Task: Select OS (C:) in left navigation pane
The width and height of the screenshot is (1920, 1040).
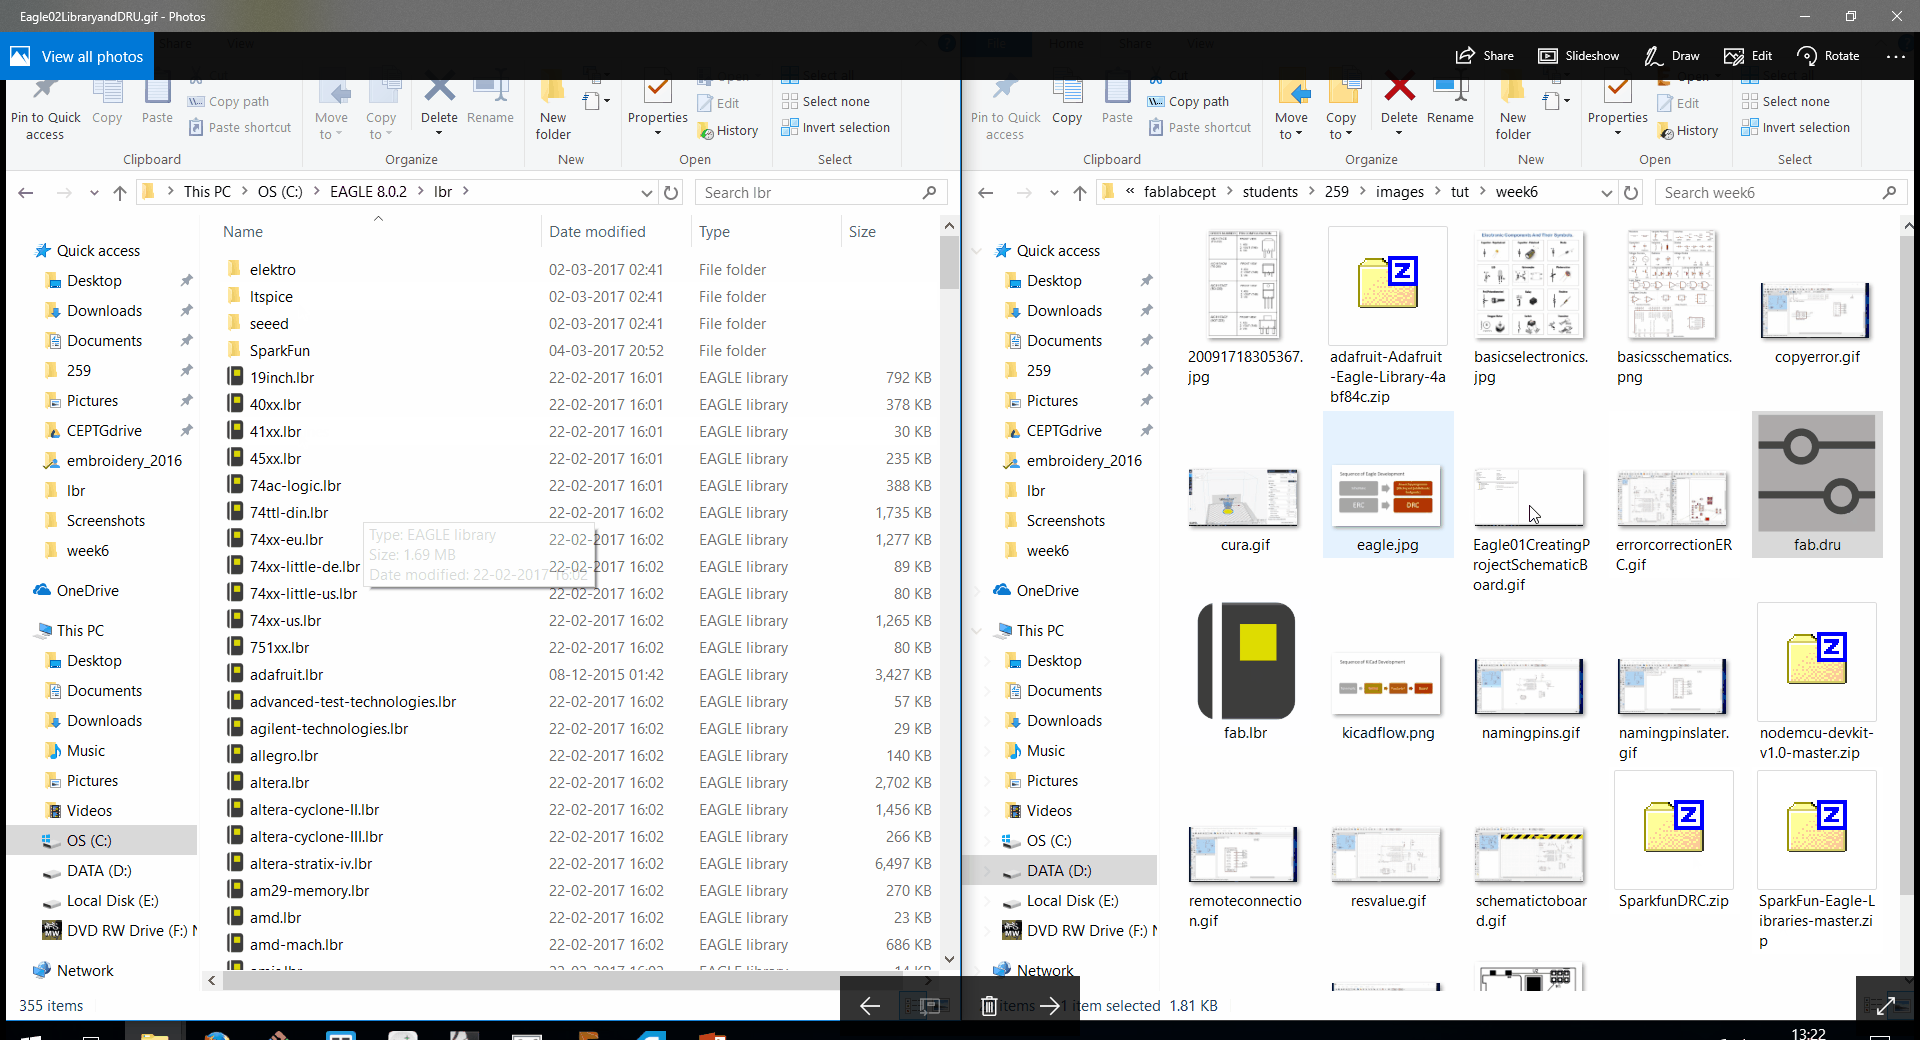Action: (x=89, y=840)
